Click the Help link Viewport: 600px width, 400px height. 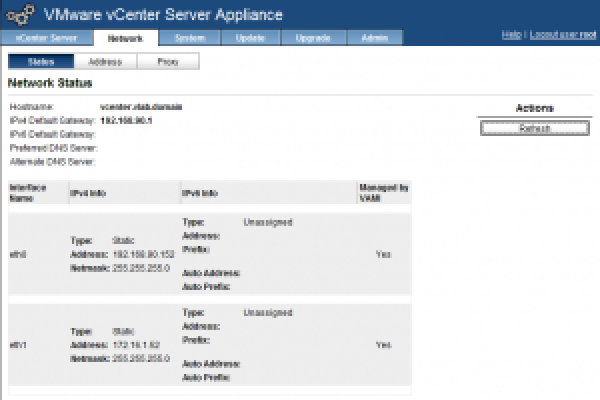[x=512, y=35]
